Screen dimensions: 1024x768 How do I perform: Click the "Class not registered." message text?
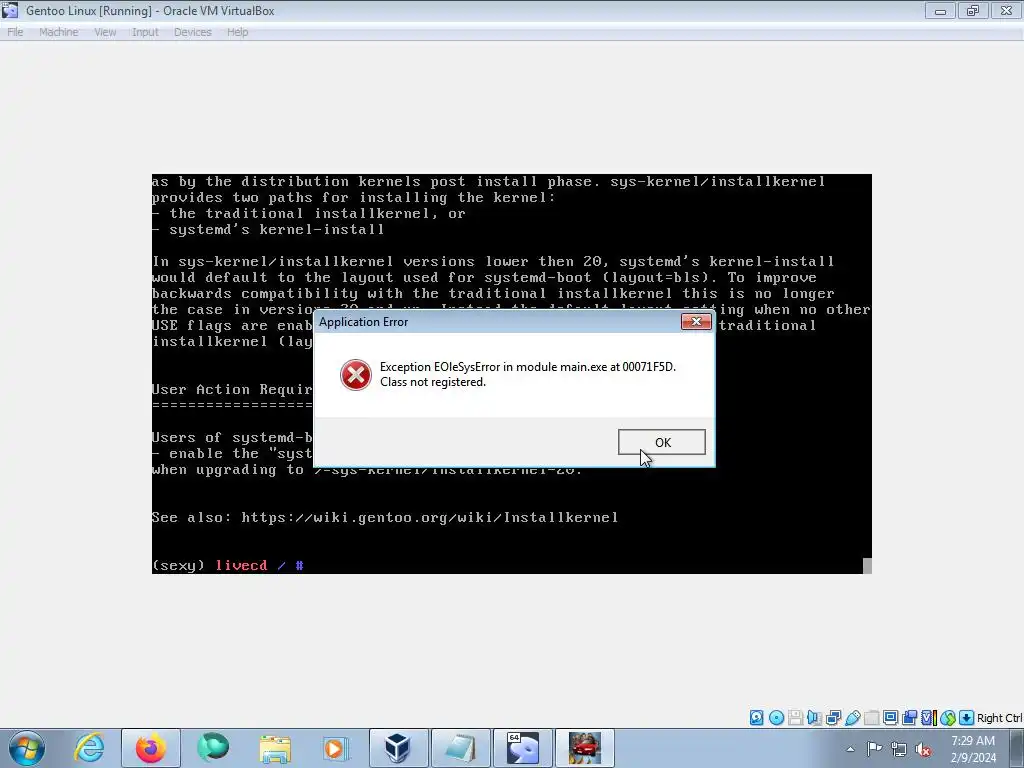[433, 382]
